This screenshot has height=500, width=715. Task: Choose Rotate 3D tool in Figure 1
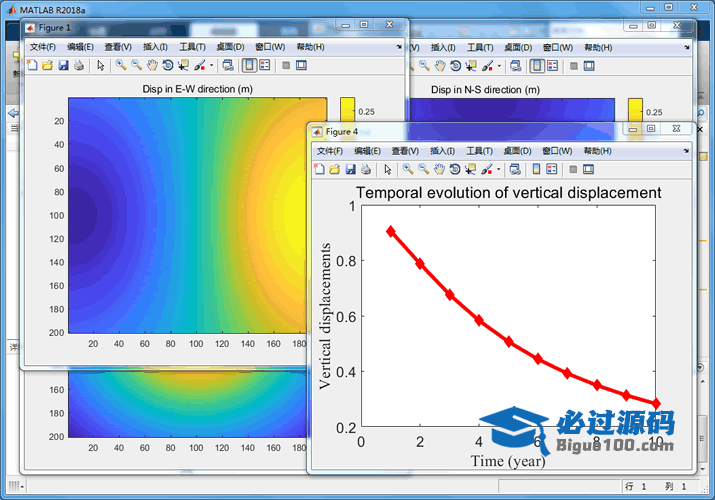click(168, 66)
